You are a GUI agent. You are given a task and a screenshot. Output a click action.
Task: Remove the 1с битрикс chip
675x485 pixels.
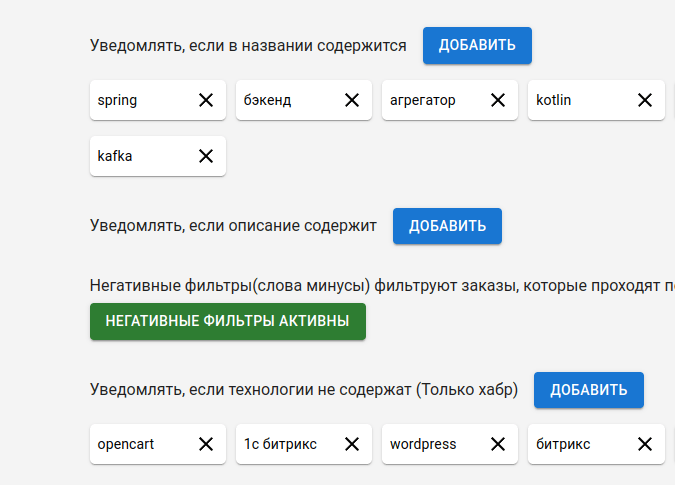[352, 444]
